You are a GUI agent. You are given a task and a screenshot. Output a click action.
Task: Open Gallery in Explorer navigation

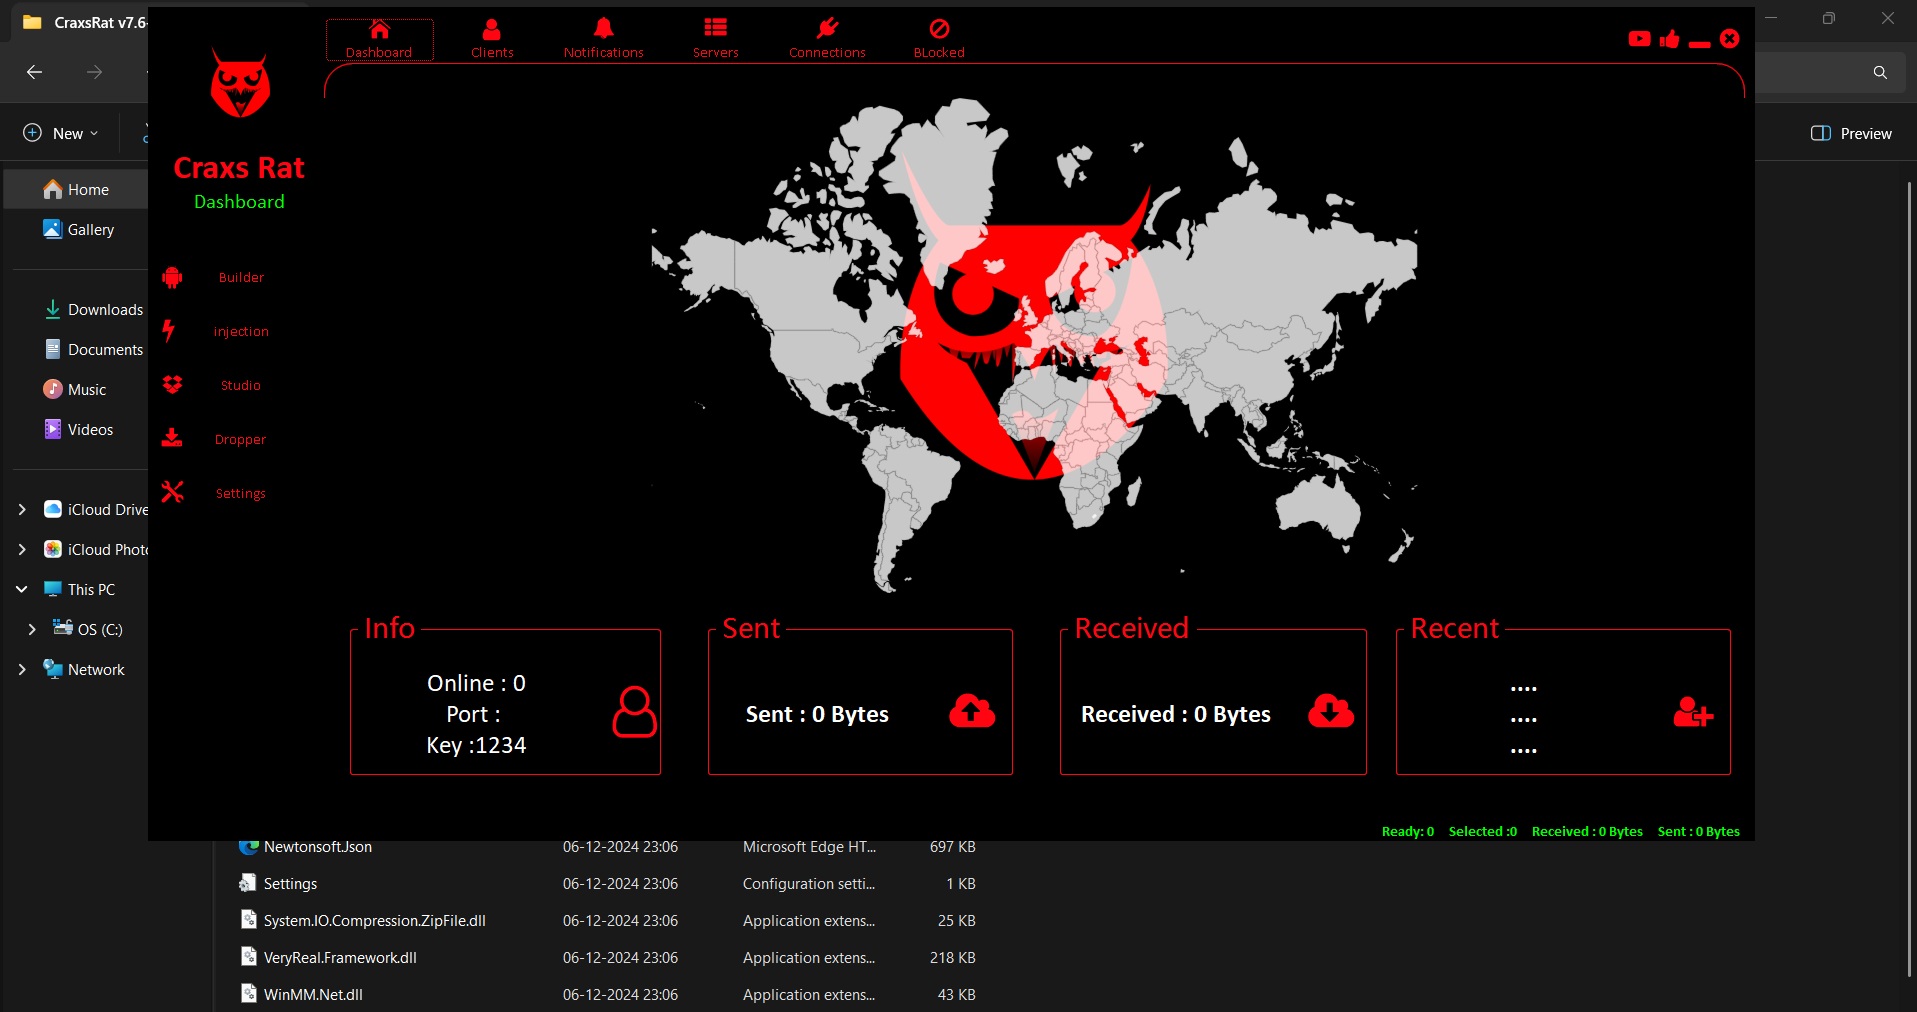tap(77, 229)
